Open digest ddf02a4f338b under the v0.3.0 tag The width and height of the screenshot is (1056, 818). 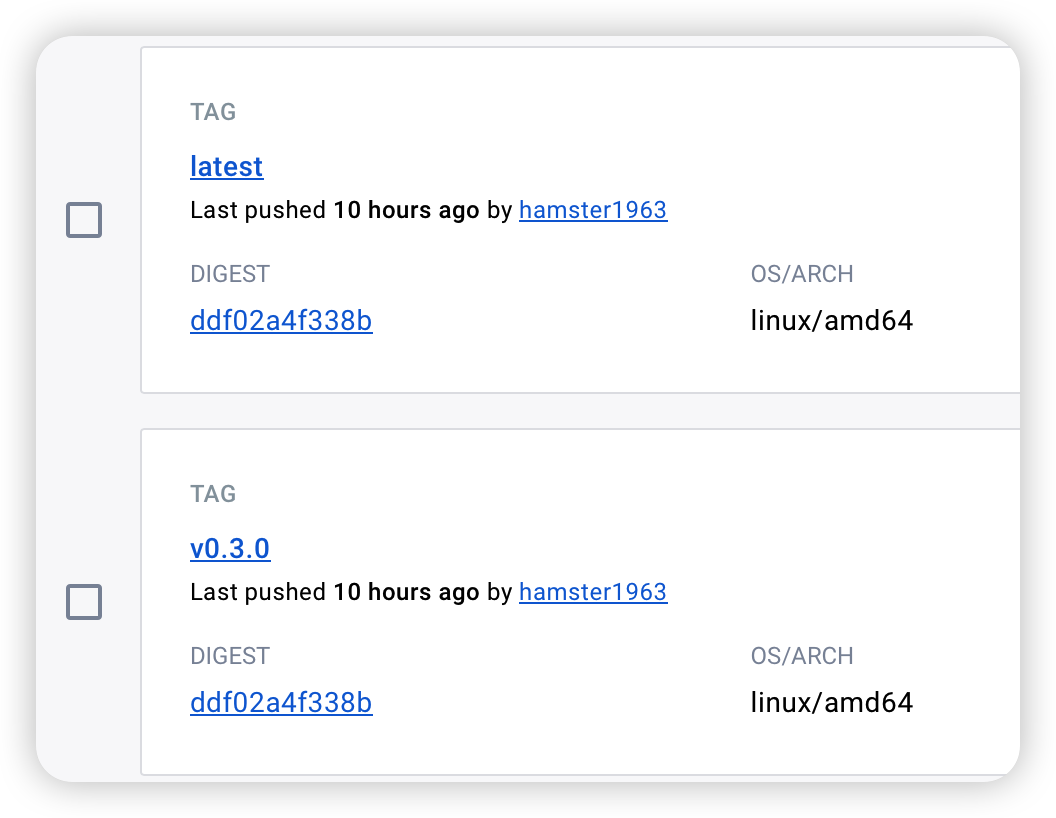[x=281, y=703]
